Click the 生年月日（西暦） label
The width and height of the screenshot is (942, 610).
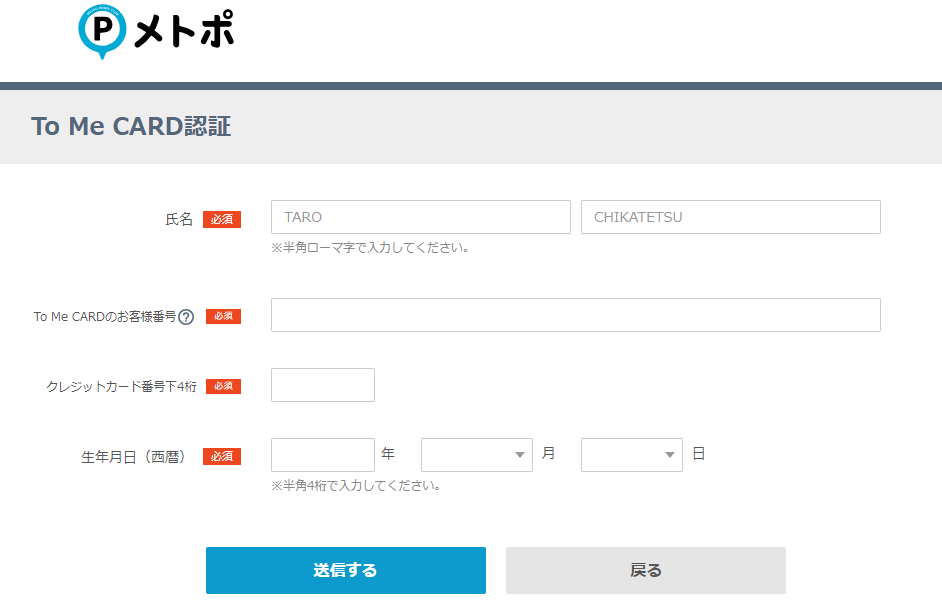tap(133, 457)
